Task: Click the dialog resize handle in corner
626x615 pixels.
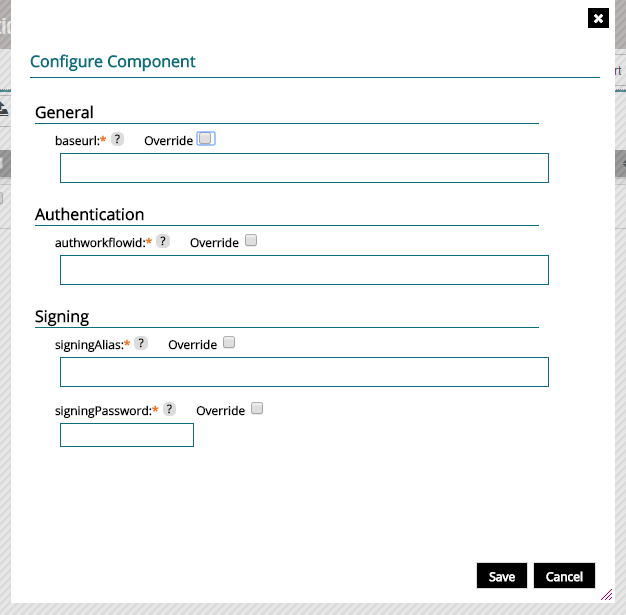Action: [606, 594]
